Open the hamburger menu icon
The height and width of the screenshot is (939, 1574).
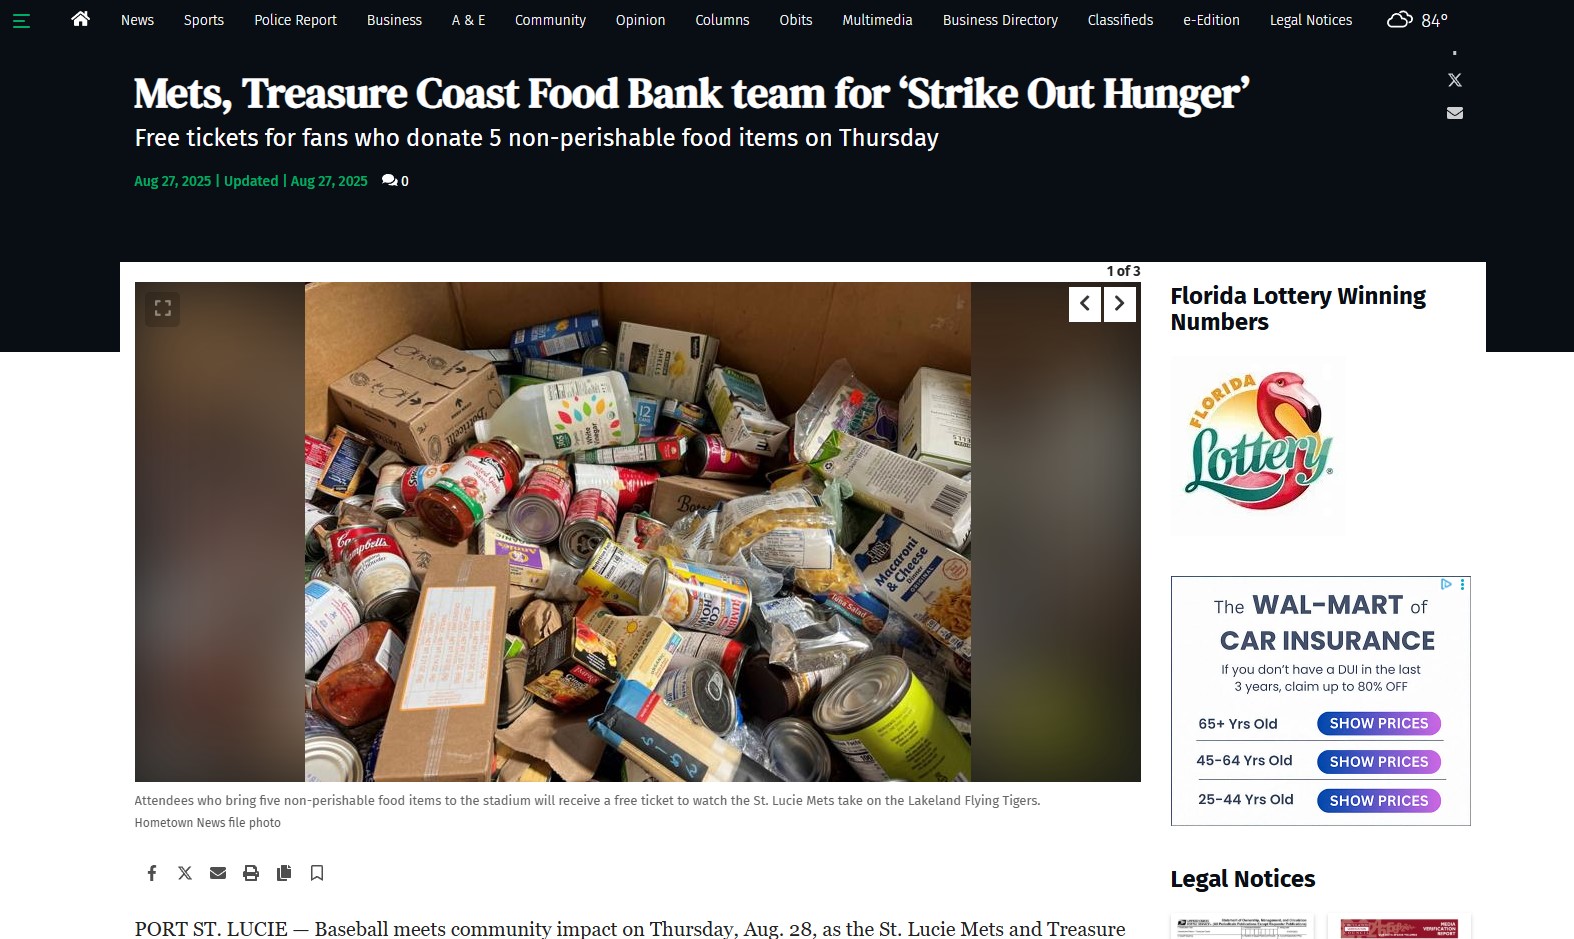(x=21, y=20)
